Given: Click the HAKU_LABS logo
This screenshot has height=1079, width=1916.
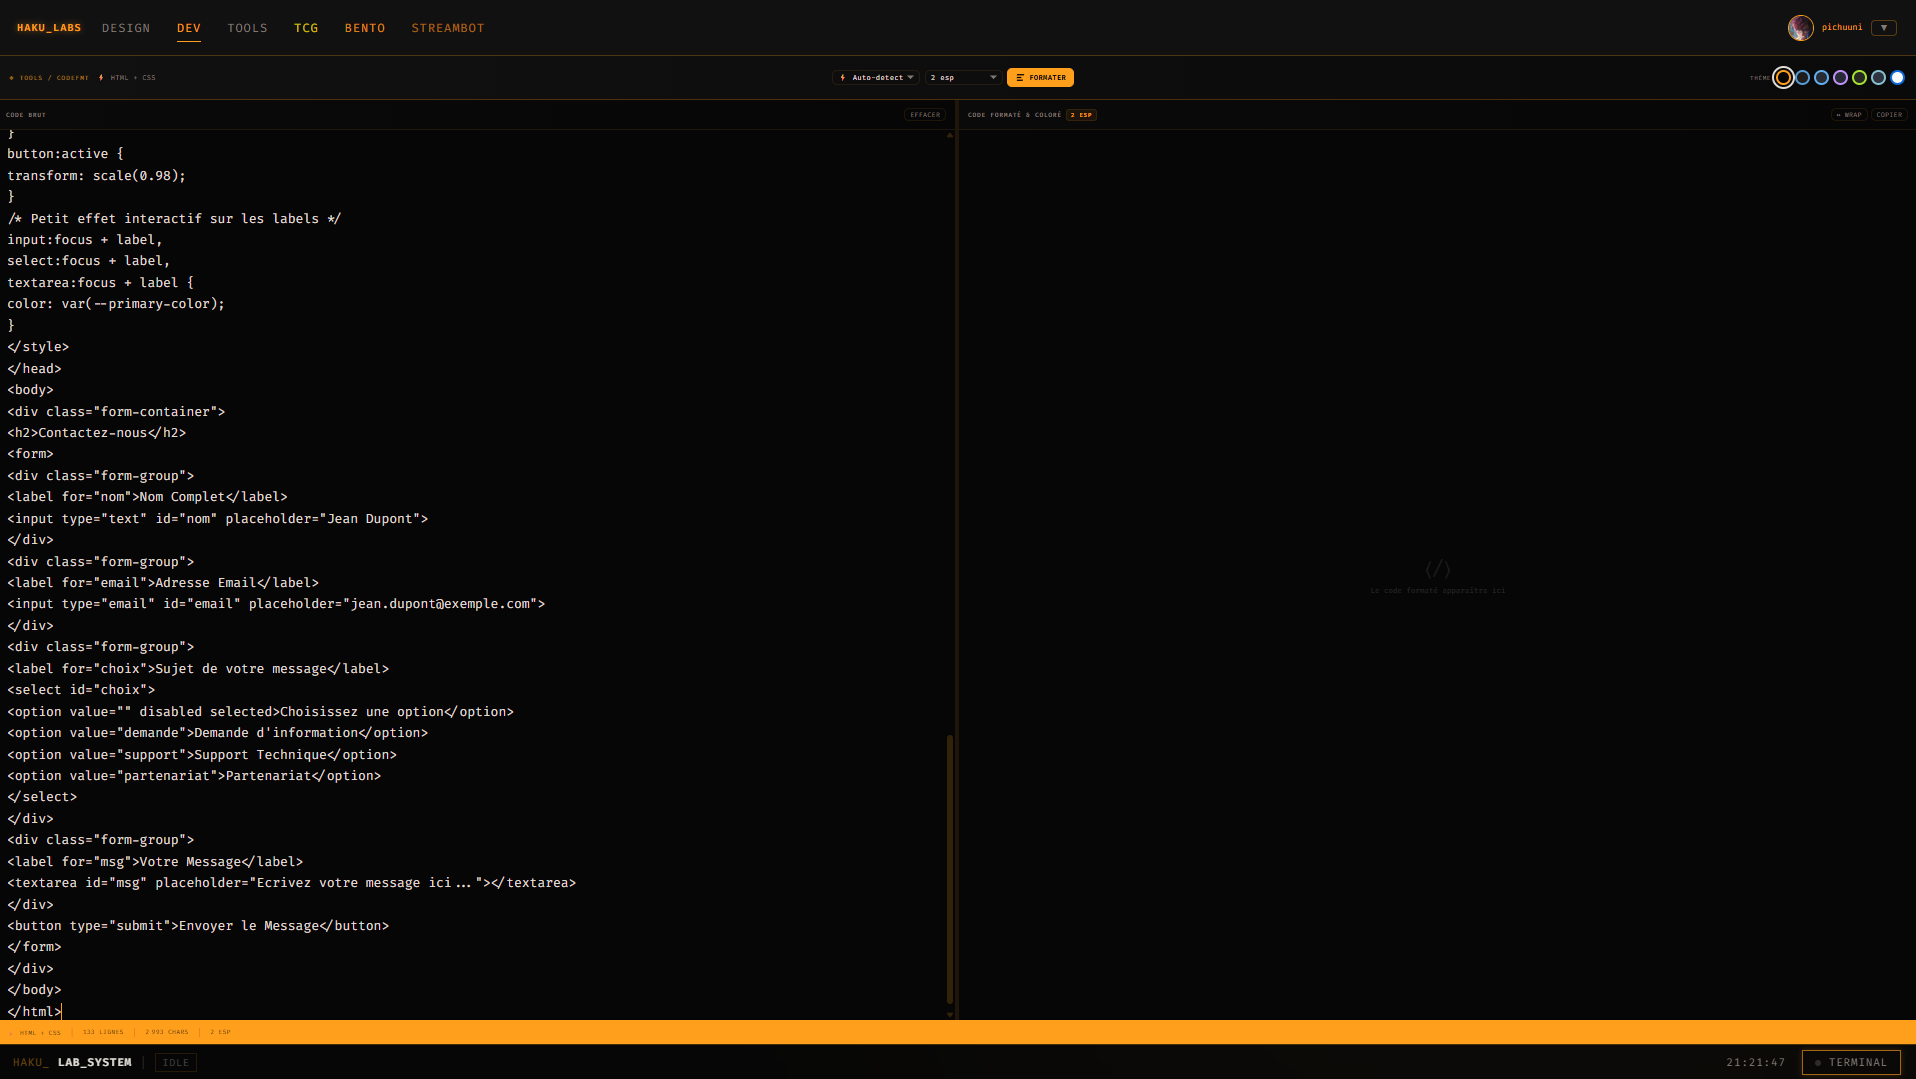Looking at the screenshot, I should click(x=48, y=27).
